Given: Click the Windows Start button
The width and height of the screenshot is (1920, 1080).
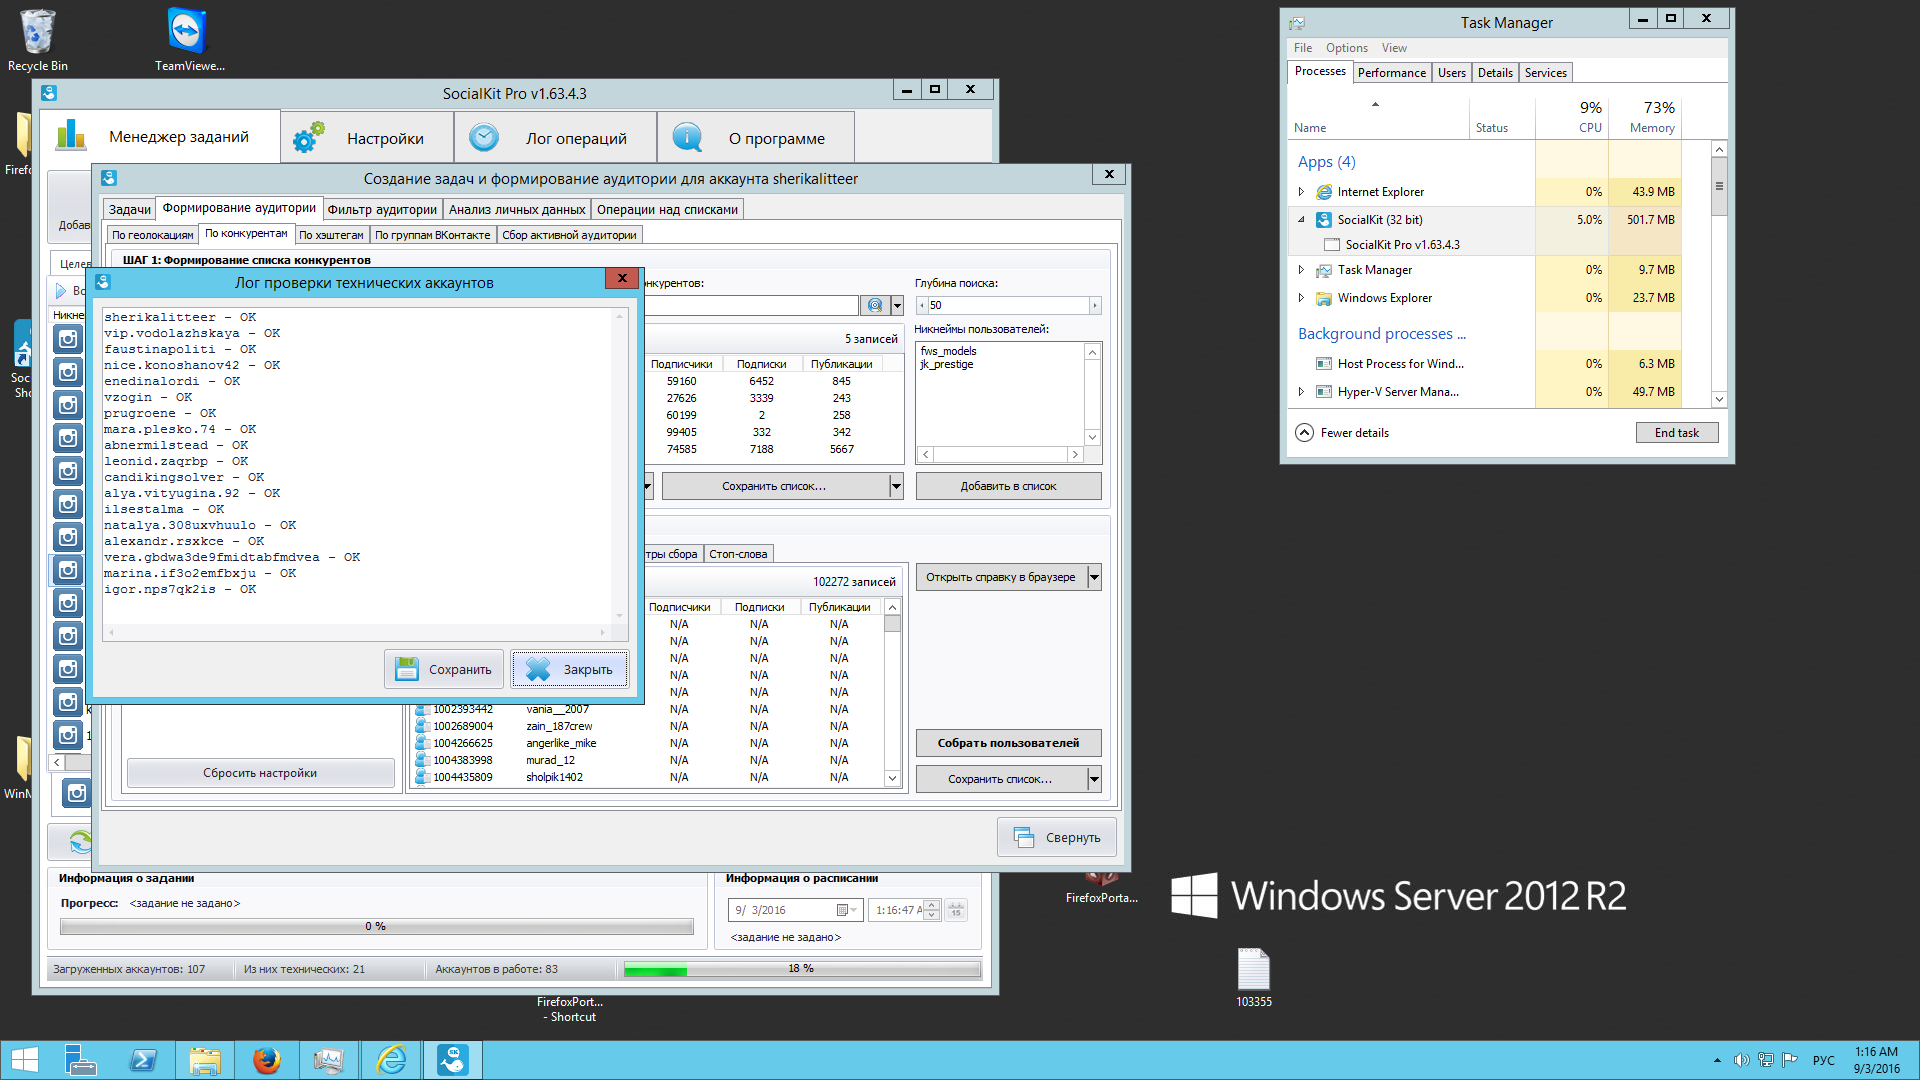Looking at the screenshot, I should (x=24, y=1061).
